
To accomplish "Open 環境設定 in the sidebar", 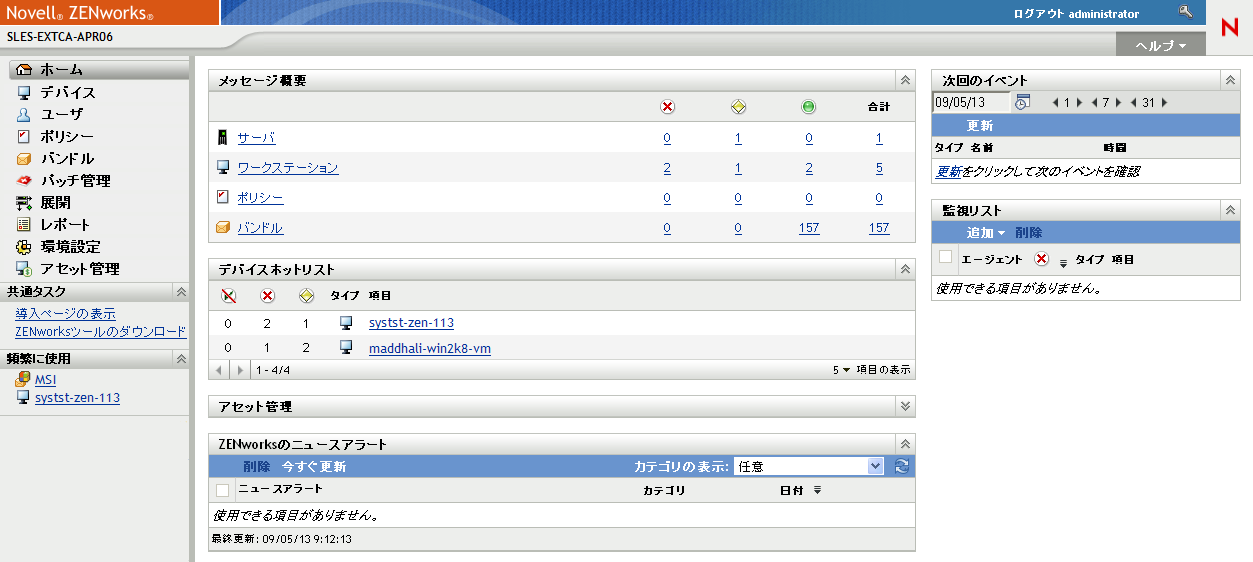I will 70,246.
